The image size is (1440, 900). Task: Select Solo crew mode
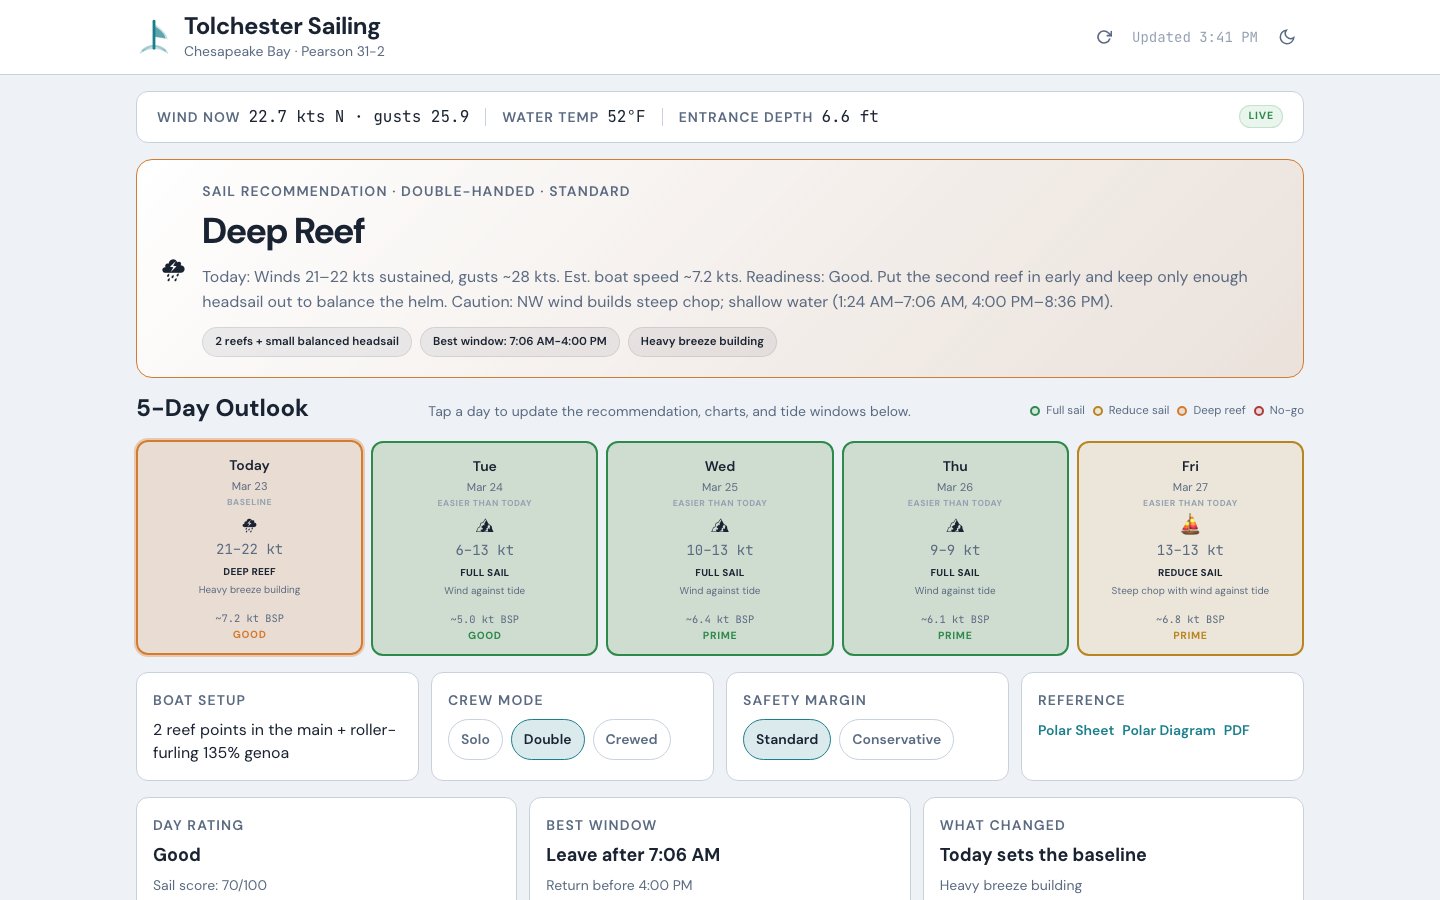(475, 739)
